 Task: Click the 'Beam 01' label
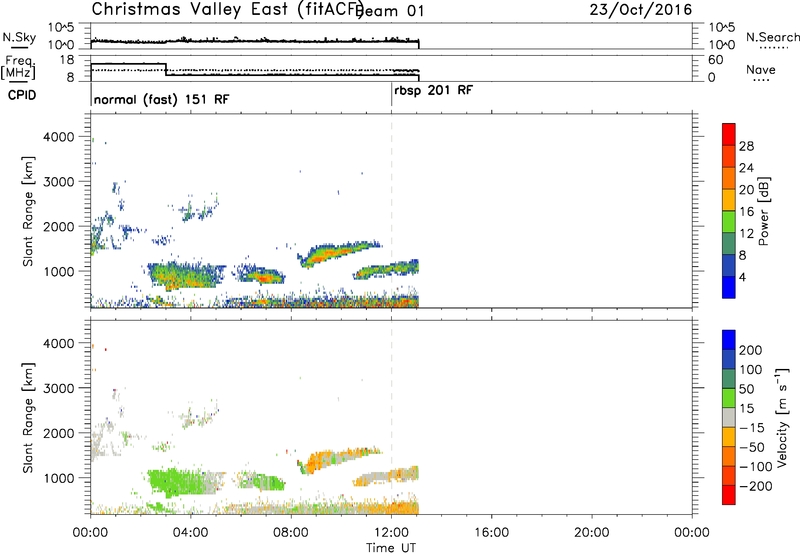click(391, 11)
